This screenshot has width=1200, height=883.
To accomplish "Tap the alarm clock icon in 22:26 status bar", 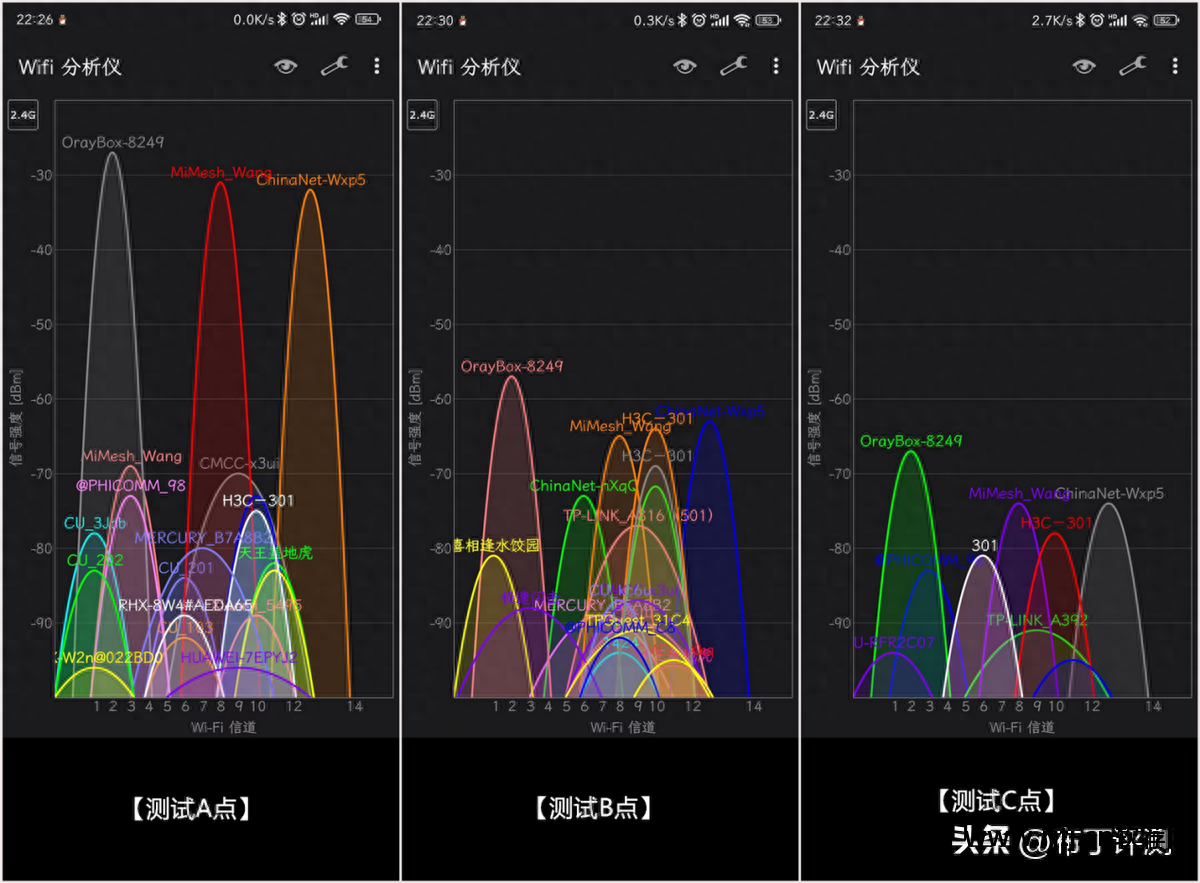I will click(x=297, y=20).
